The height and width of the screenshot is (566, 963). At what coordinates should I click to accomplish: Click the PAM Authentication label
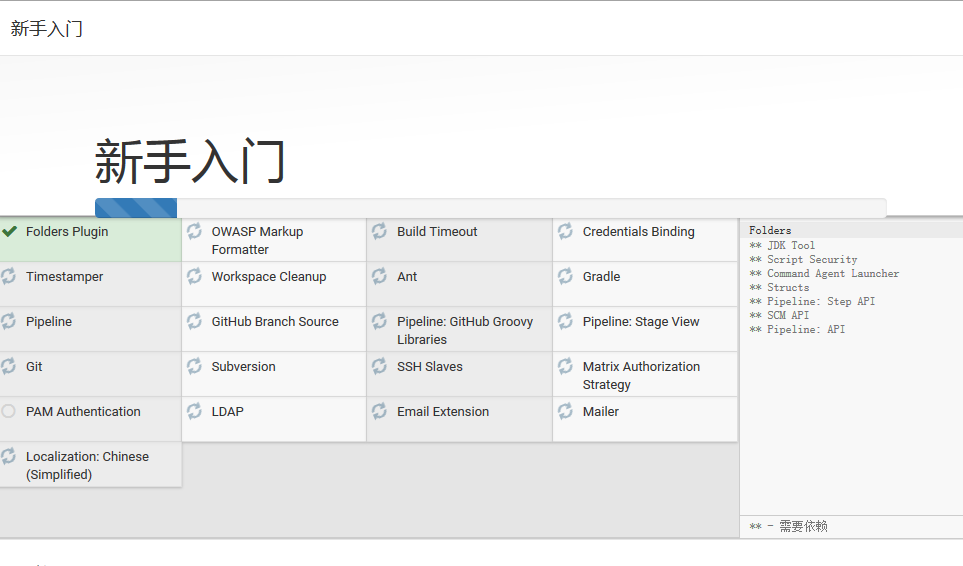click(x=83, y=411)
